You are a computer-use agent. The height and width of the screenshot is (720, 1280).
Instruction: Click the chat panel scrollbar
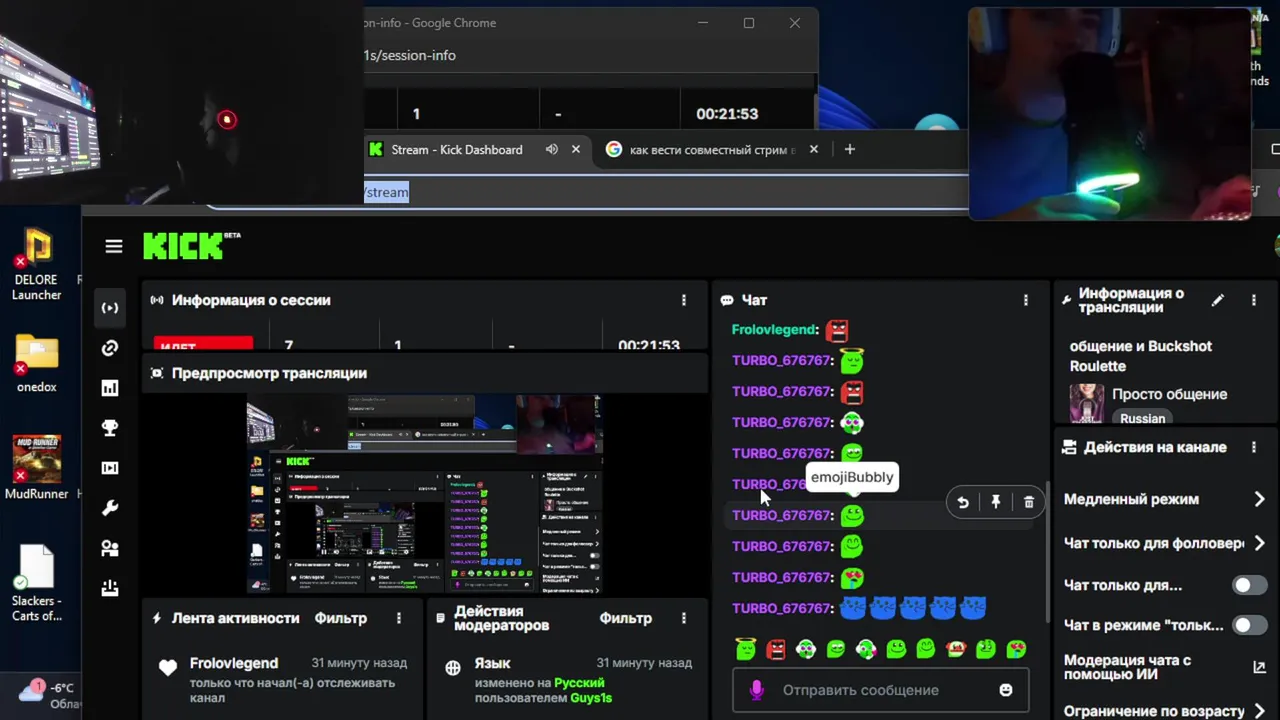1048,550
